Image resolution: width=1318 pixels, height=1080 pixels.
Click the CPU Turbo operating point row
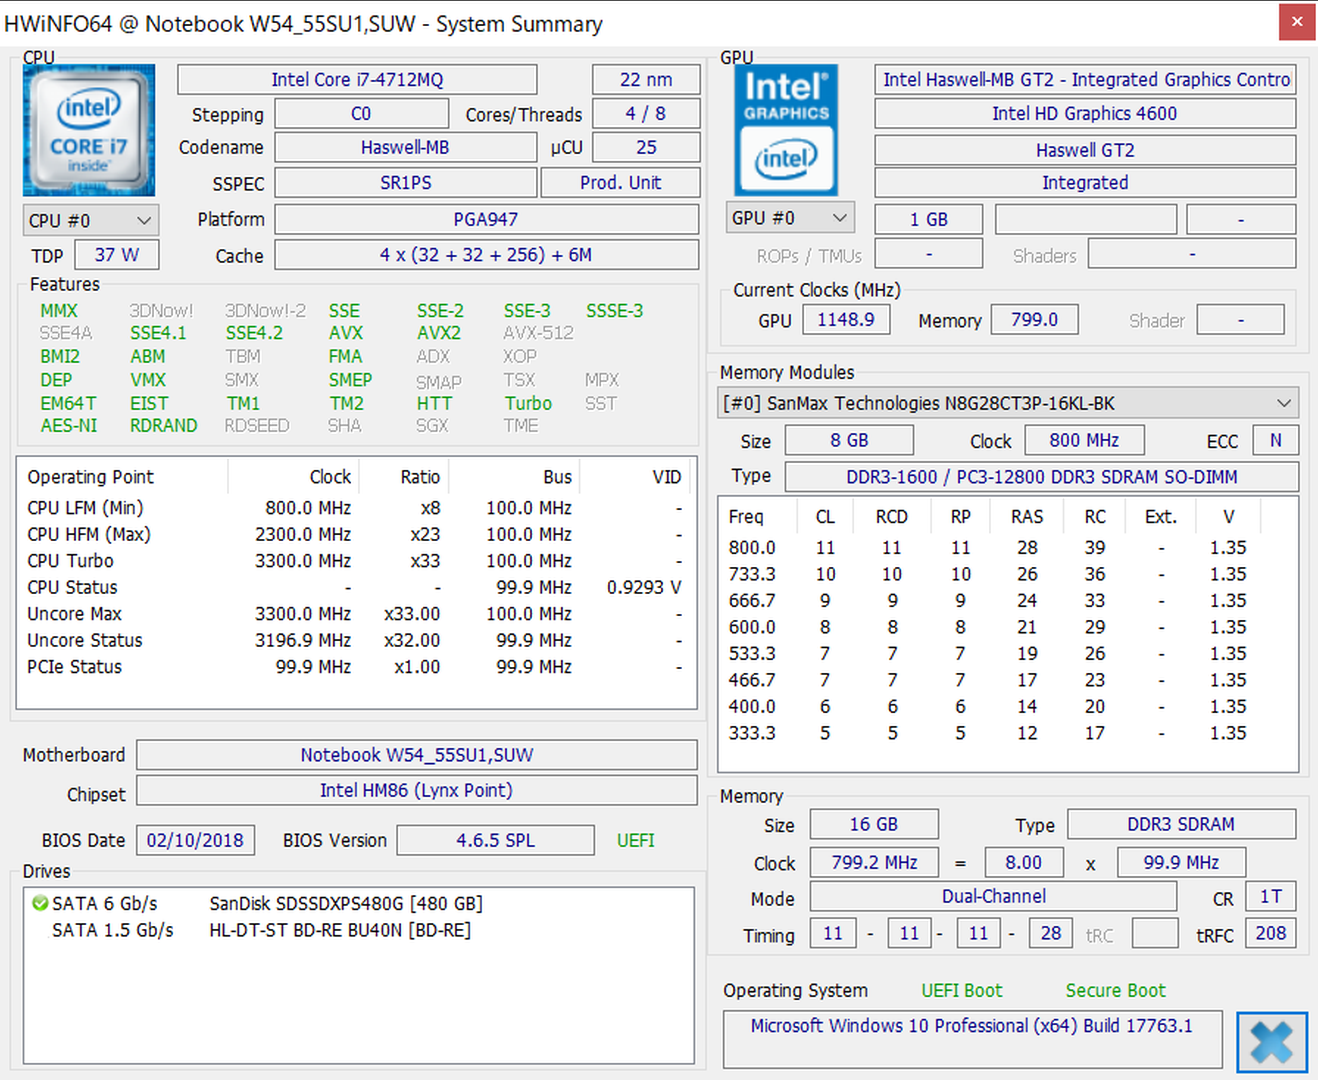coord(356,561)
